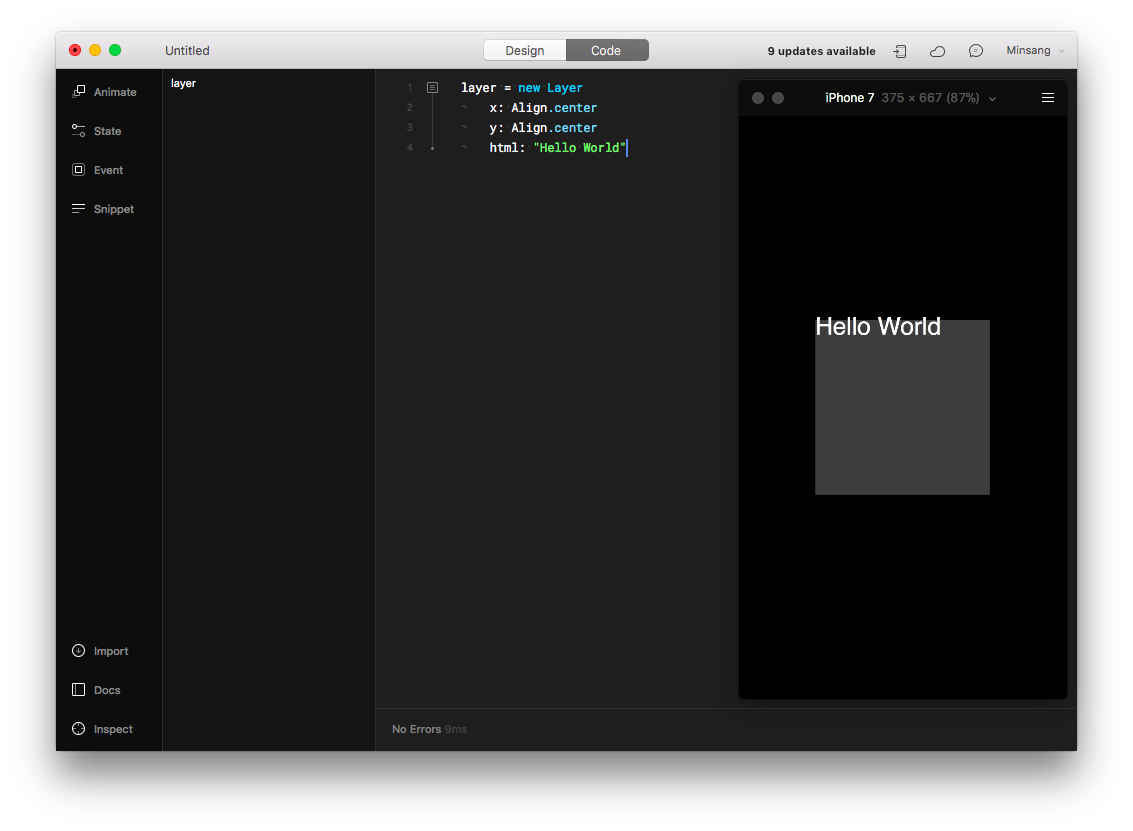Viewport: 1133px width, 831px height.
Task: Open the Docs icon in sidebar
Action: pyautogui.click(x=79, y=690)
